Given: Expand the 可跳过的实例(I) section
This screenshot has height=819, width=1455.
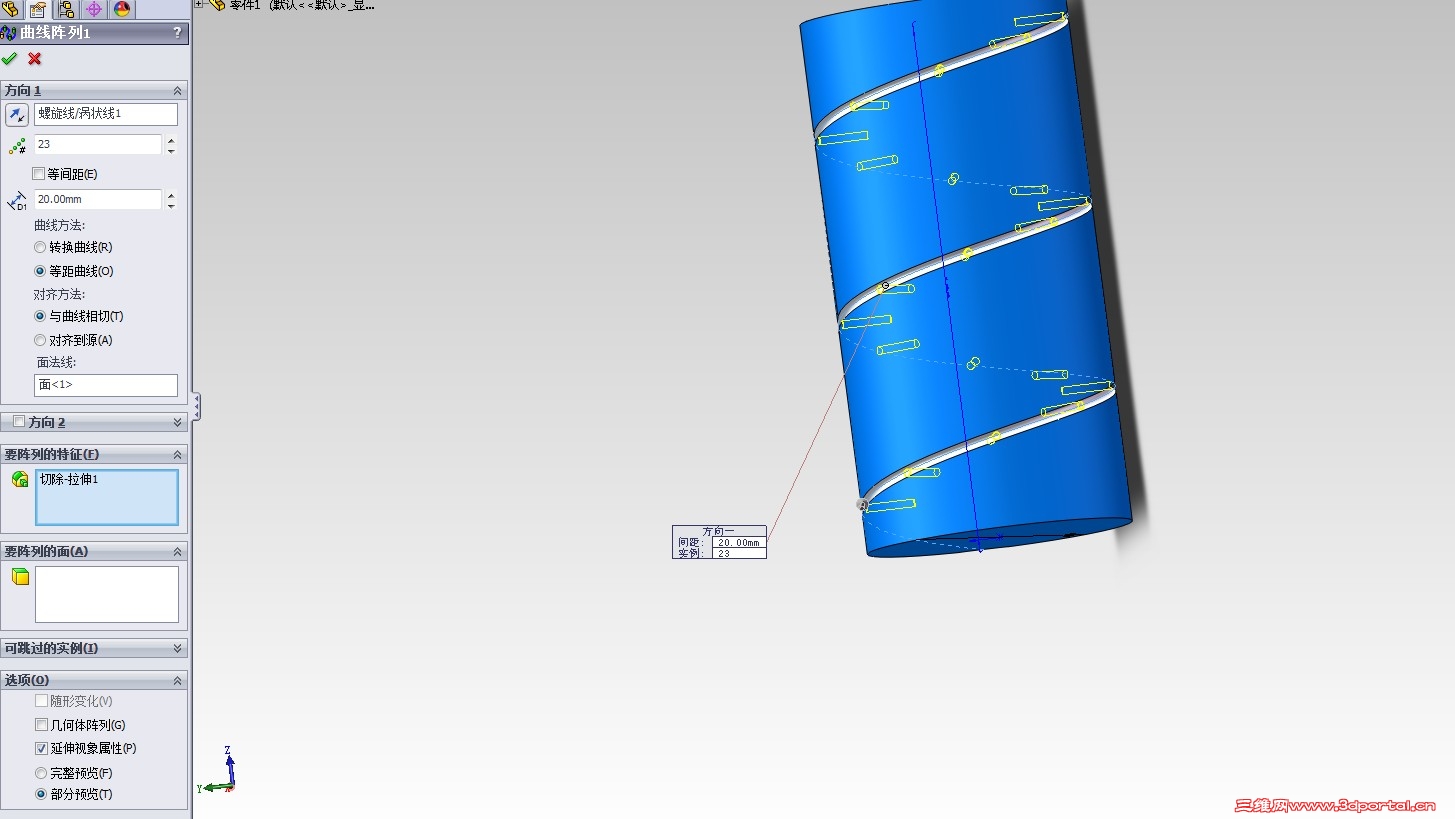Looking at the screenshot, I should tap(178, 648).
